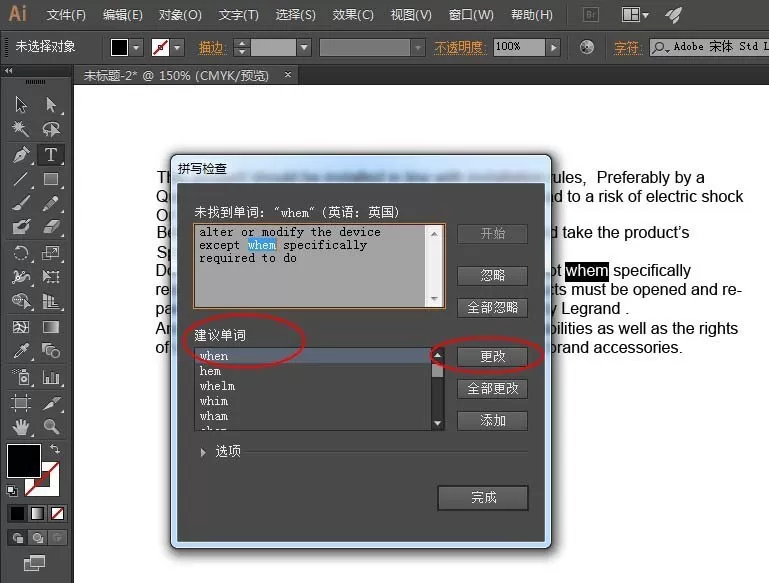Select the Hand tool
The height and width of the screenshot is (583, 769).
pyautogui.click(x=21, y=427)
